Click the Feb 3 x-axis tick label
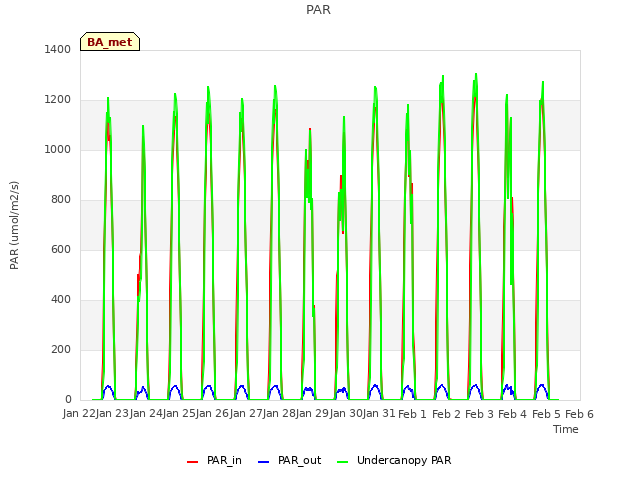Viewport: 640px width, 480px height. (479, 414)
